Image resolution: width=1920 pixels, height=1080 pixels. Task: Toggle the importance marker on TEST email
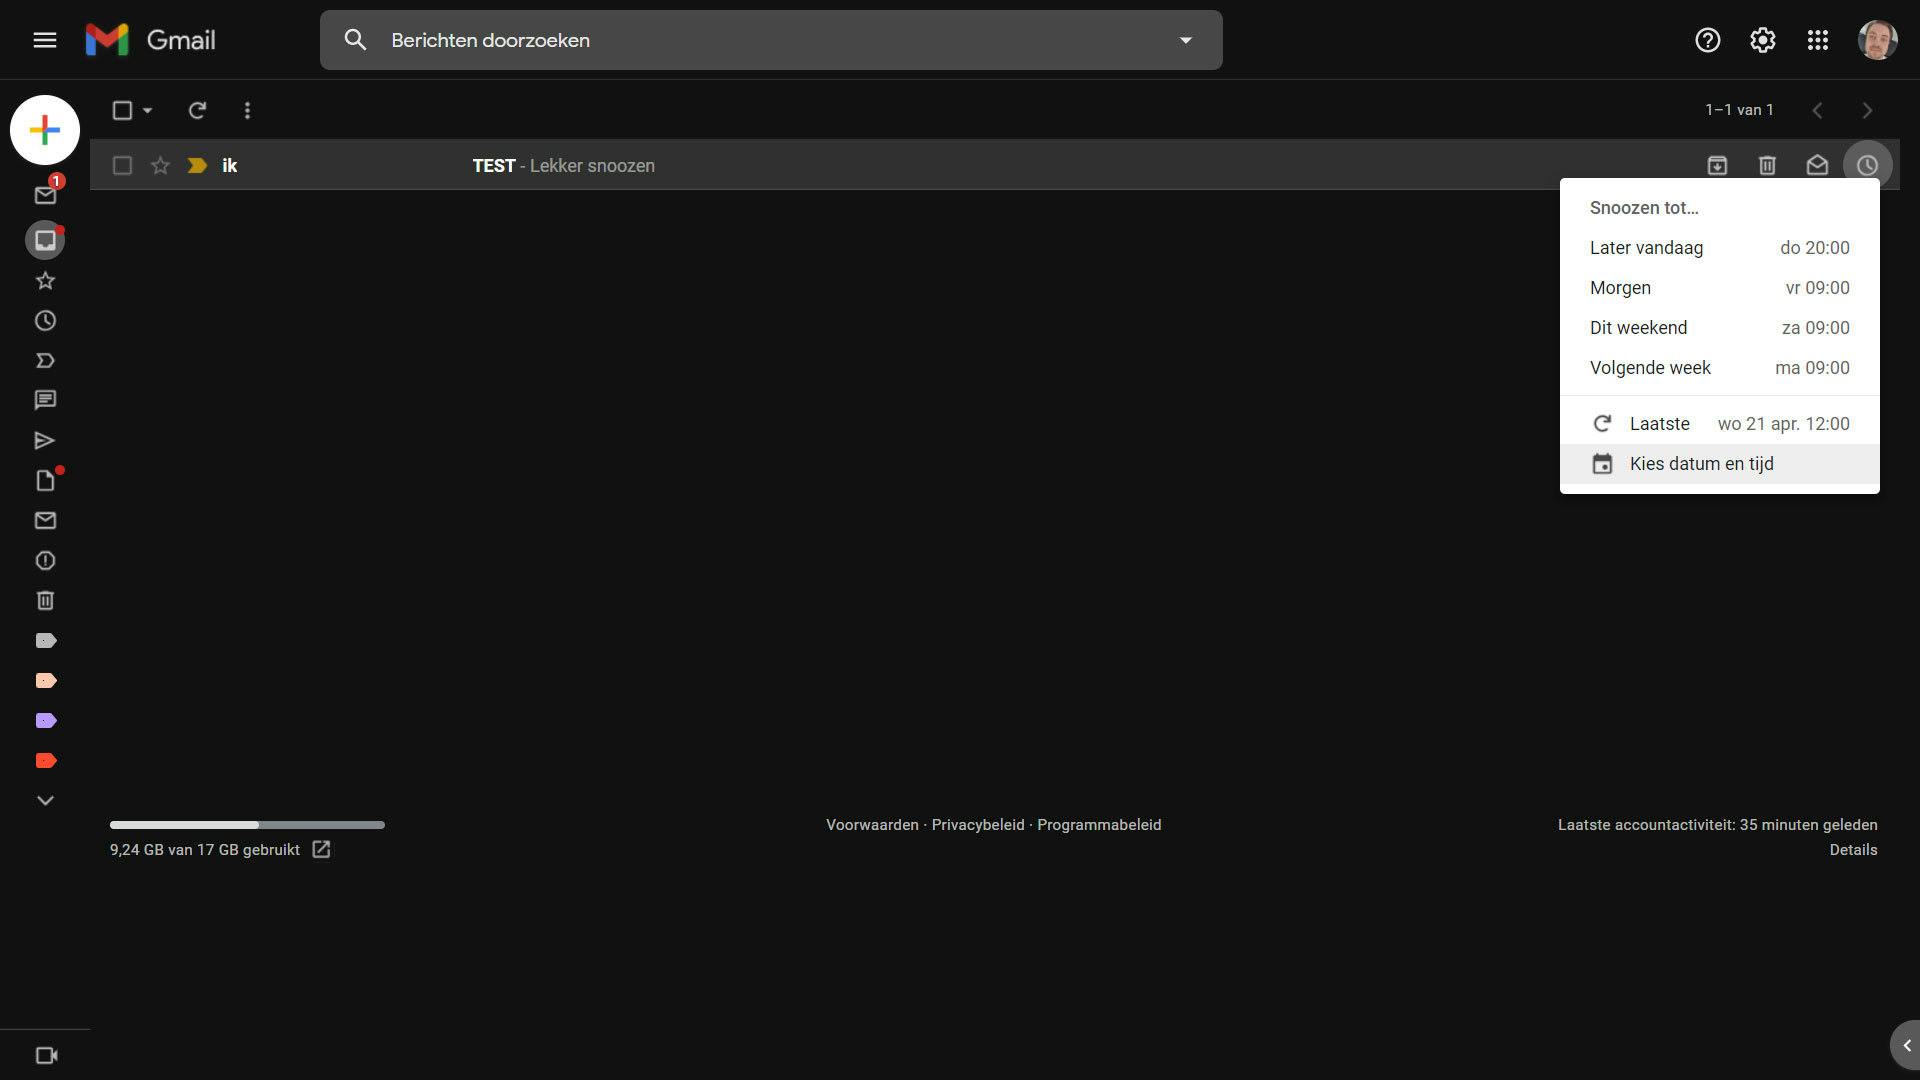[x=197, y=166]
